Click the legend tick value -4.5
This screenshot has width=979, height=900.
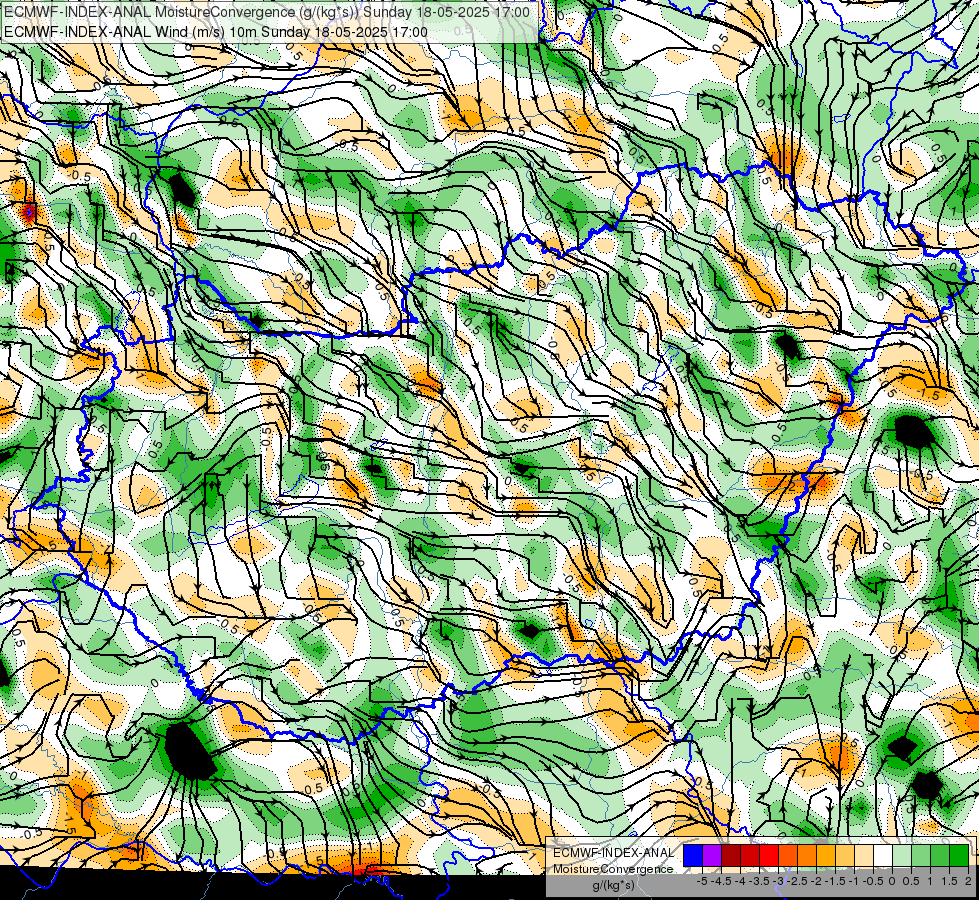click(722, 881)
